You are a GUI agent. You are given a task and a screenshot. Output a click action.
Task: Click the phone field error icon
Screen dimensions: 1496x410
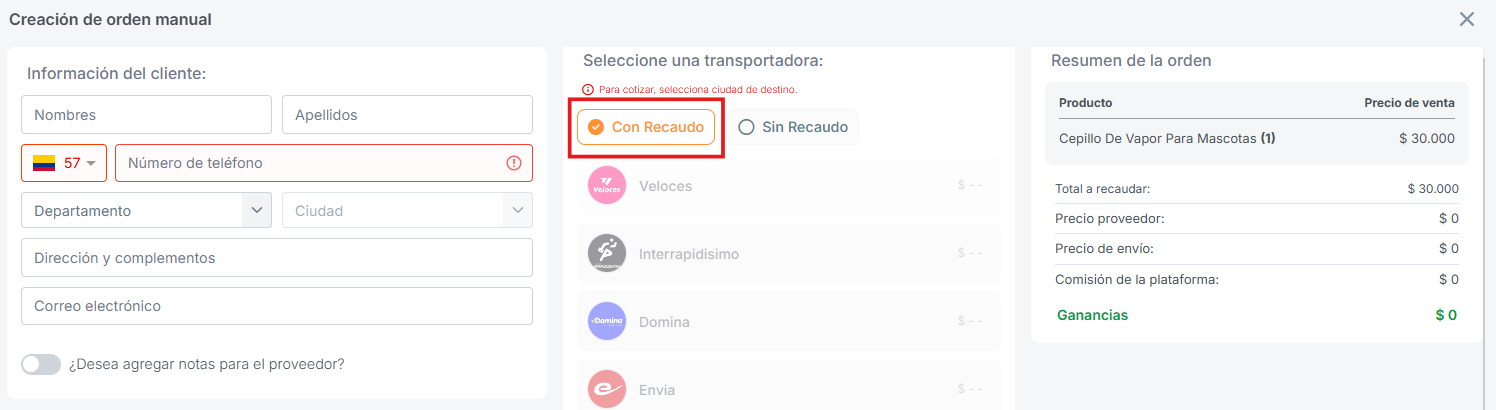tap(514, 163)
